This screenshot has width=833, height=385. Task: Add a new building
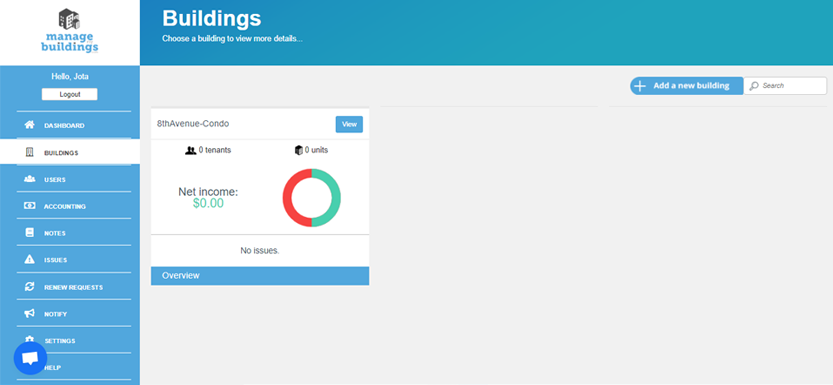point(686,86)
